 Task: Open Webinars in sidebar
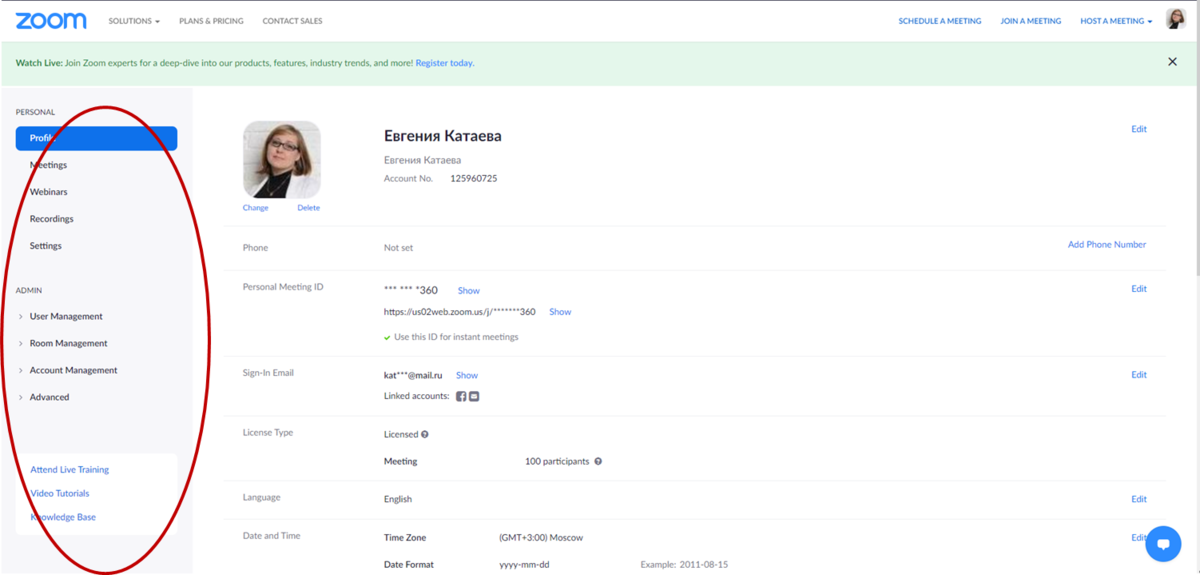pos(48,192)
